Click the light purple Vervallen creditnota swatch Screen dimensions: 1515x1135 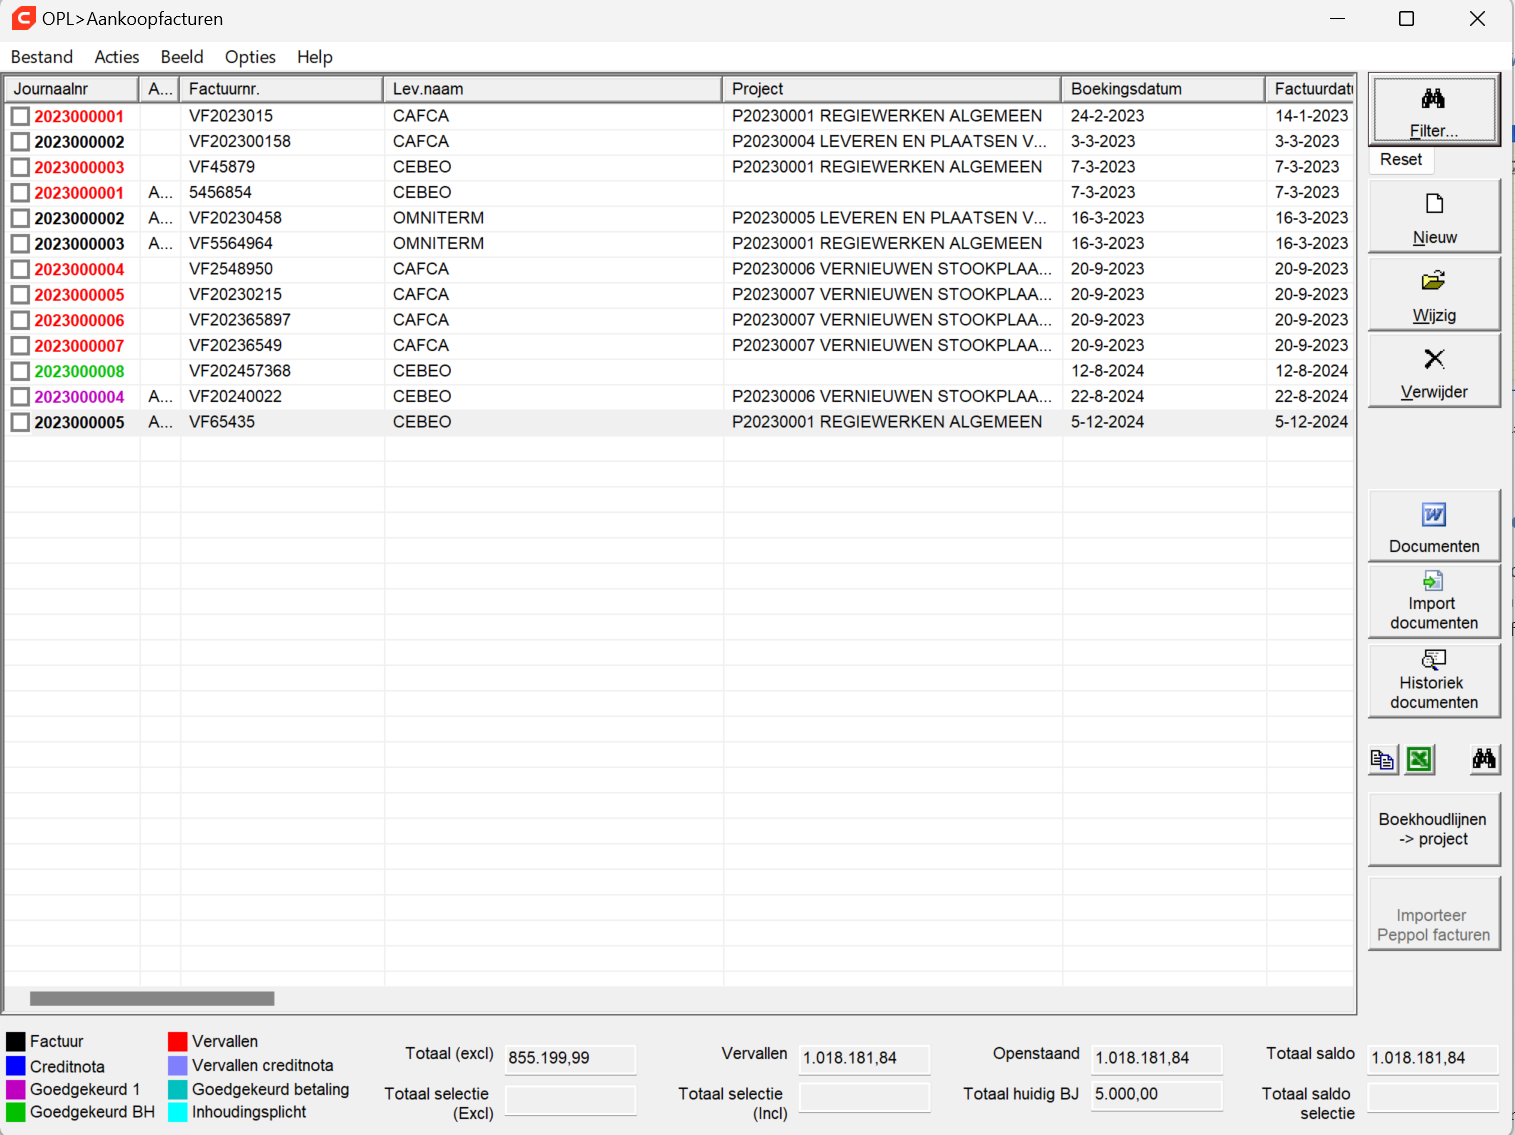178,1066
